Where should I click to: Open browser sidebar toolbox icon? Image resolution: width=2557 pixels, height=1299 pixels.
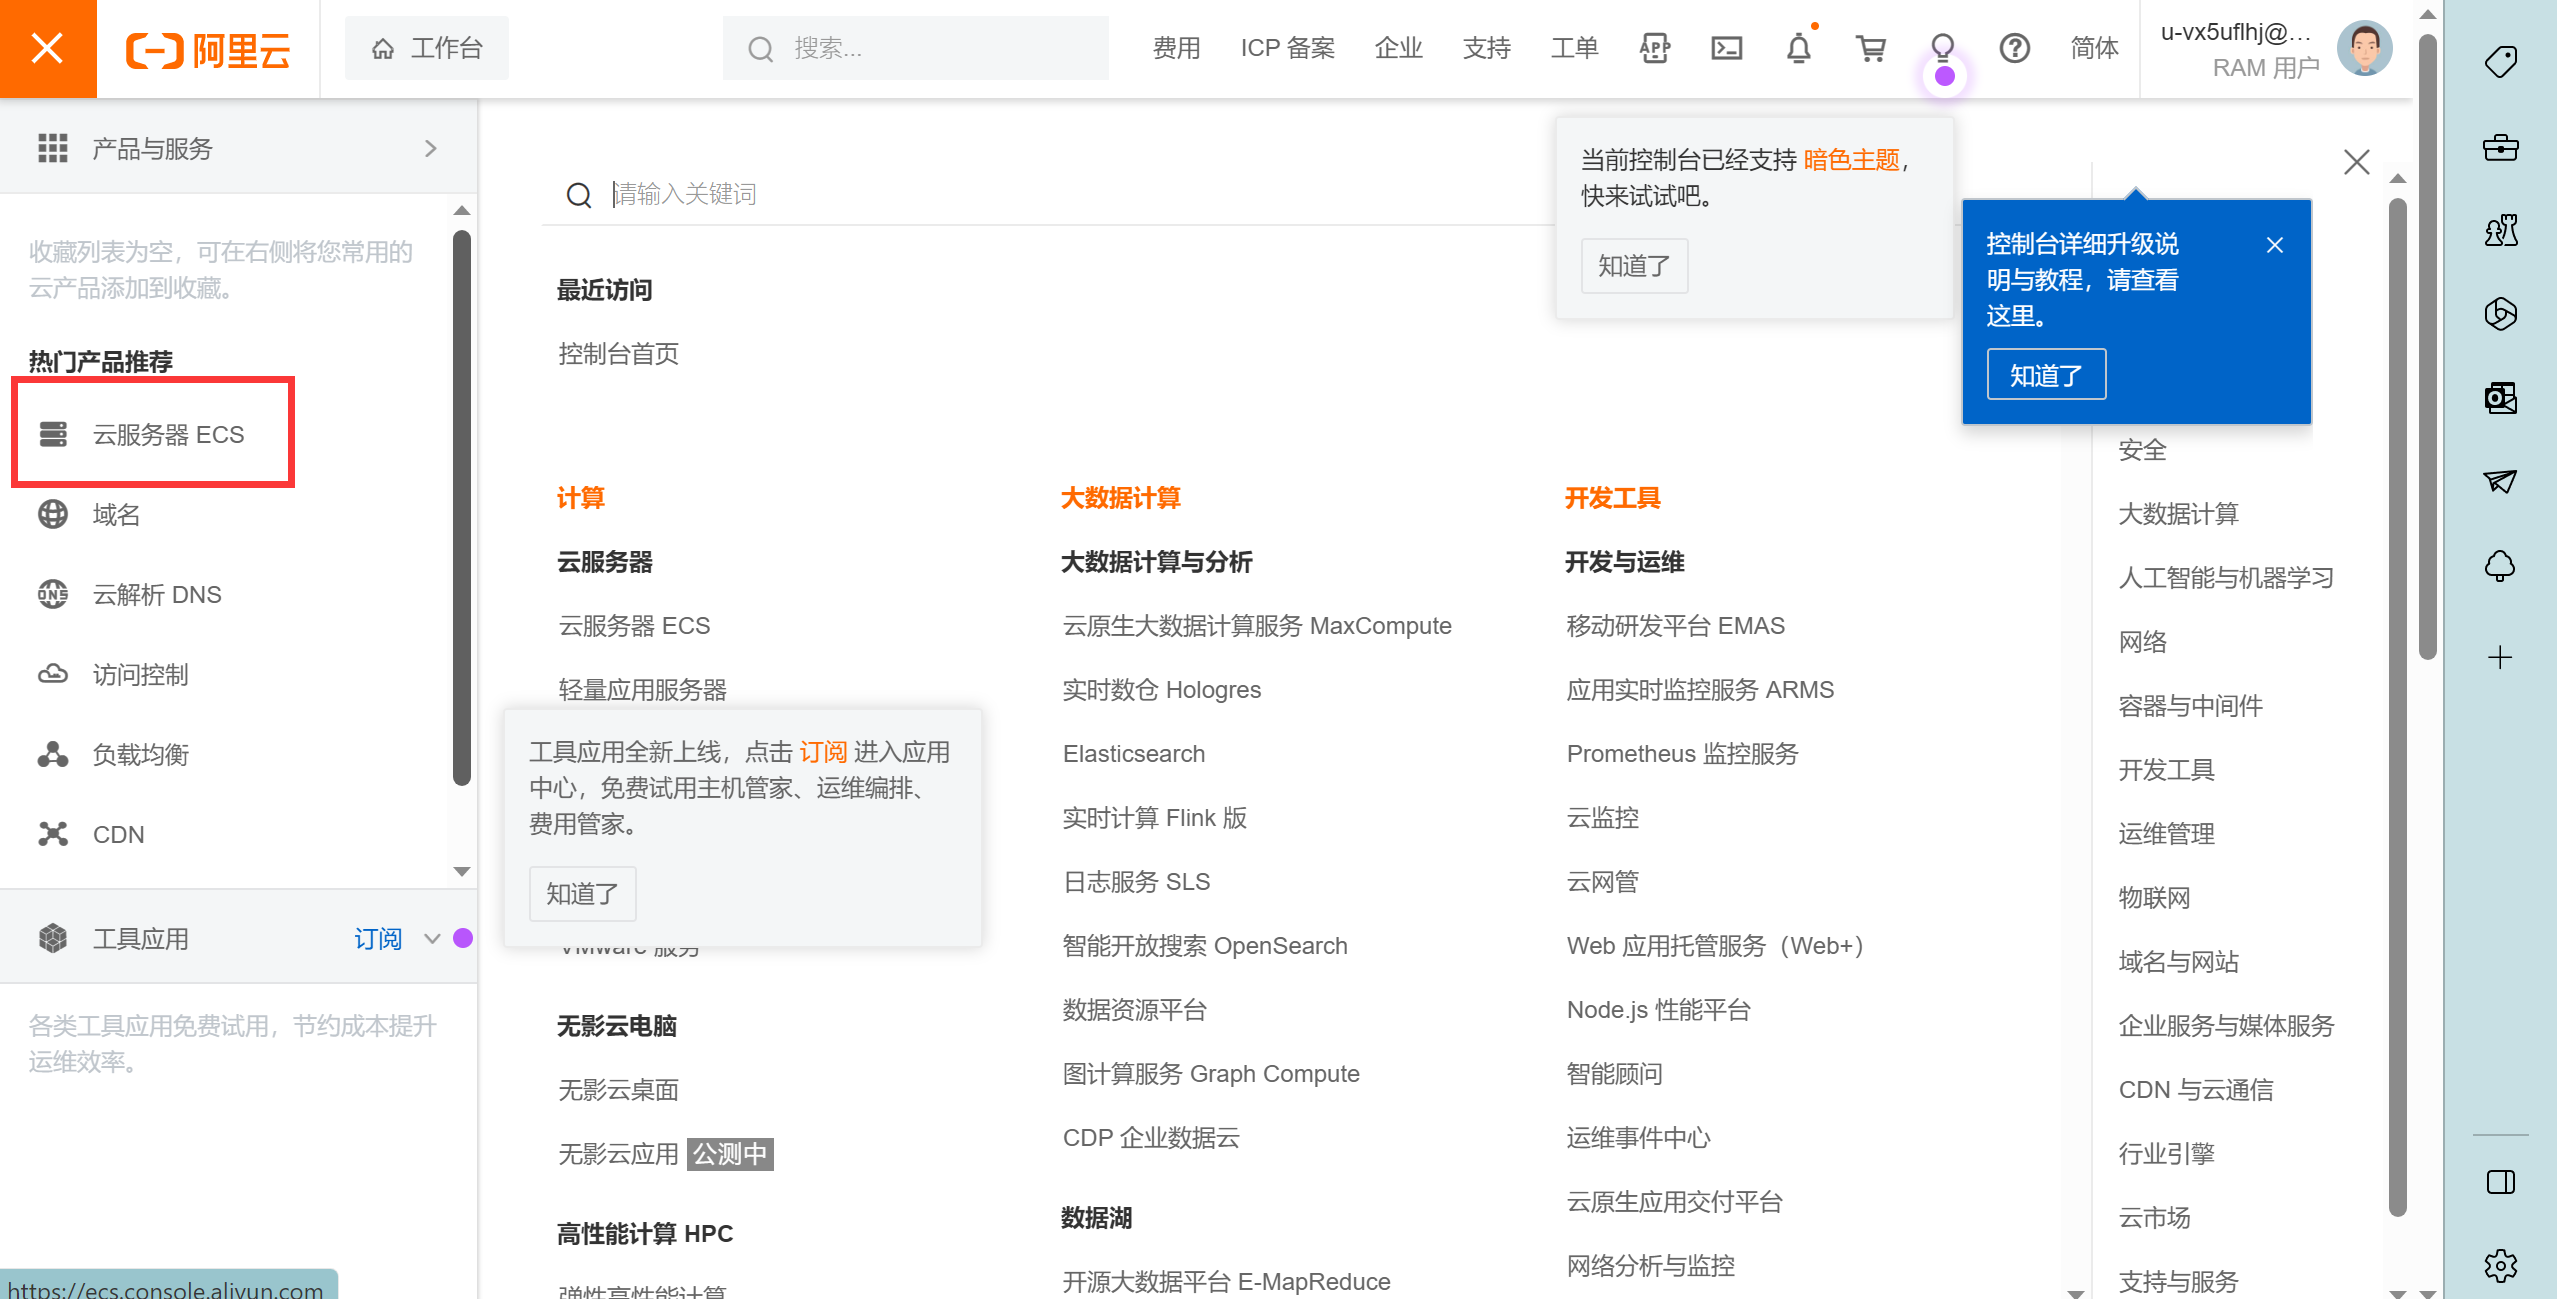[x=2500, y=148]
